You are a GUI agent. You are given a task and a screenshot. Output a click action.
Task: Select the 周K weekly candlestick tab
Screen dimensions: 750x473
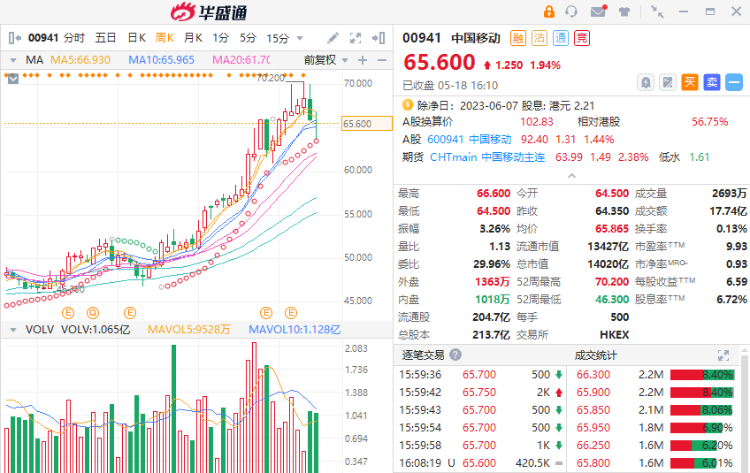[x=165, y=38]
